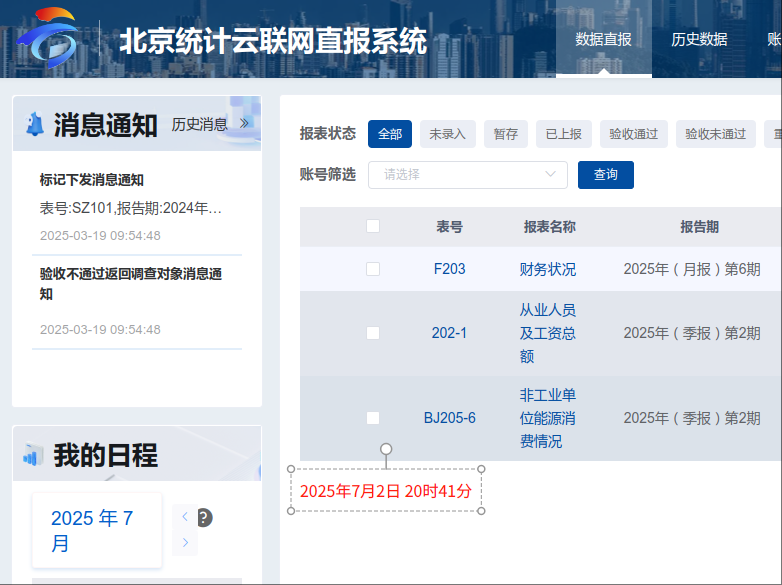
Task: Select 已上报 report status filter
Action: (564, 134)
